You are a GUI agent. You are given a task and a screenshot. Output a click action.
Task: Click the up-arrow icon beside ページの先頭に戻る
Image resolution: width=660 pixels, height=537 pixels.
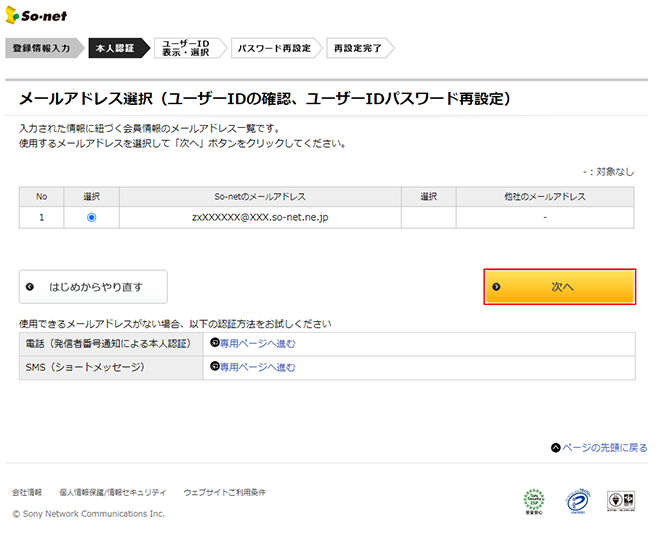click(x=555, y=447)
